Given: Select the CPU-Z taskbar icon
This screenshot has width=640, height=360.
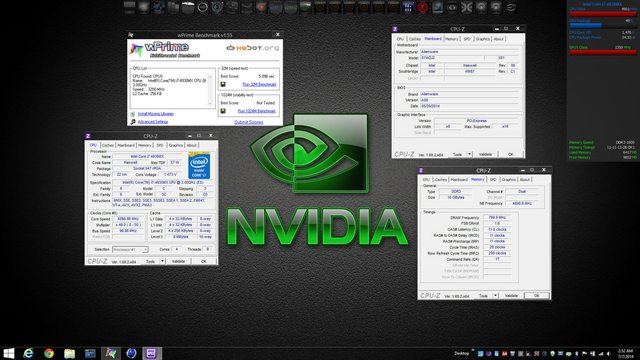Looking at the screenshot, I should 152,353.
